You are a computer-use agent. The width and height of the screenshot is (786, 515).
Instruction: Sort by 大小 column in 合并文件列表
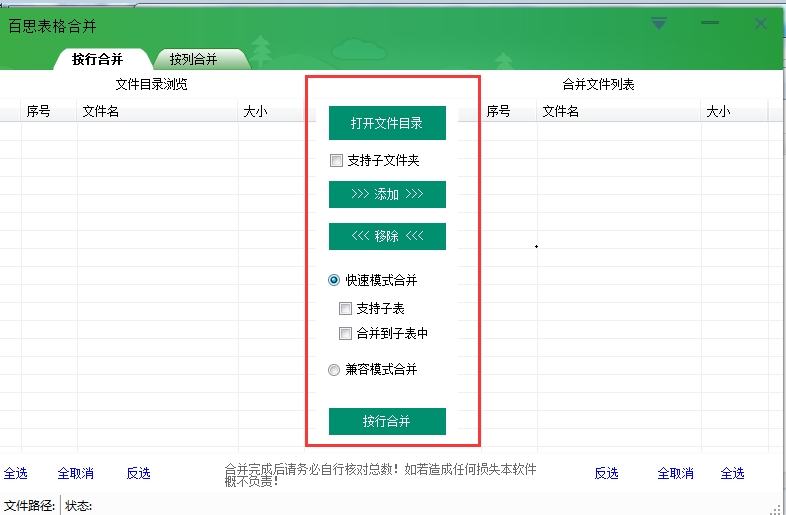tap(734, 111)
